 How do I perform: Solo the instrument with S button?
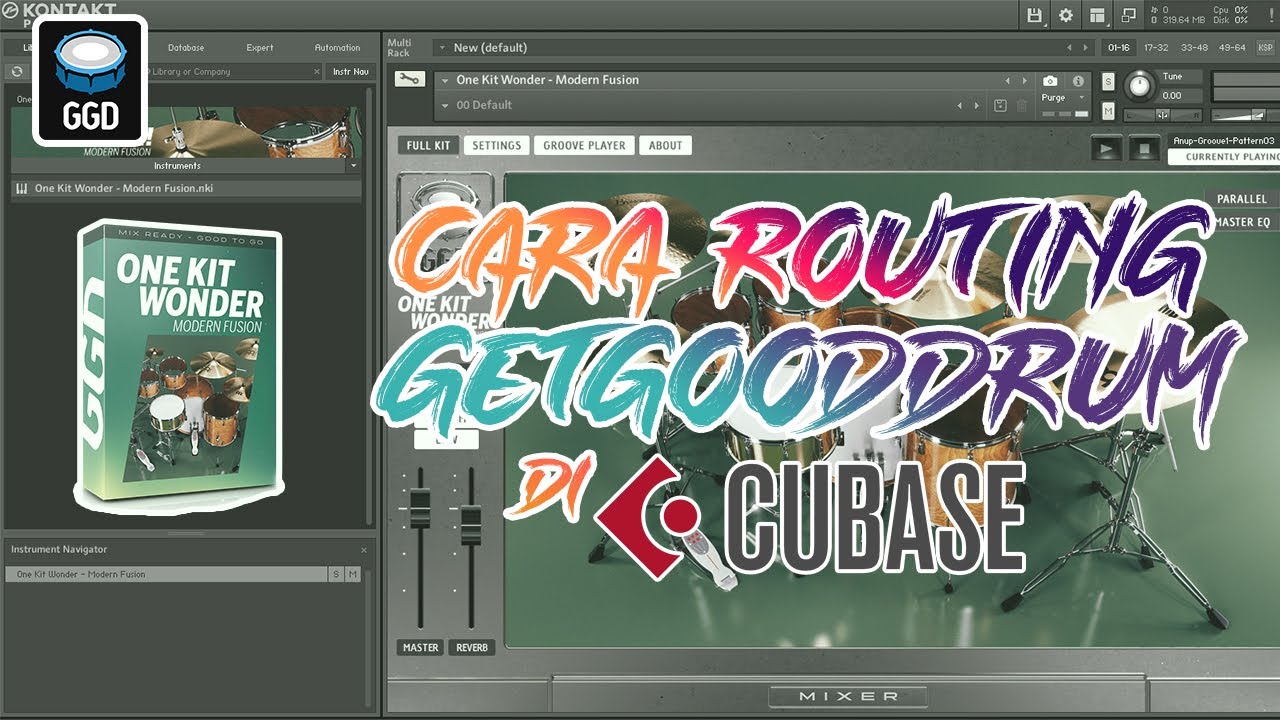pyautogui.click(x=1108, y=81)
